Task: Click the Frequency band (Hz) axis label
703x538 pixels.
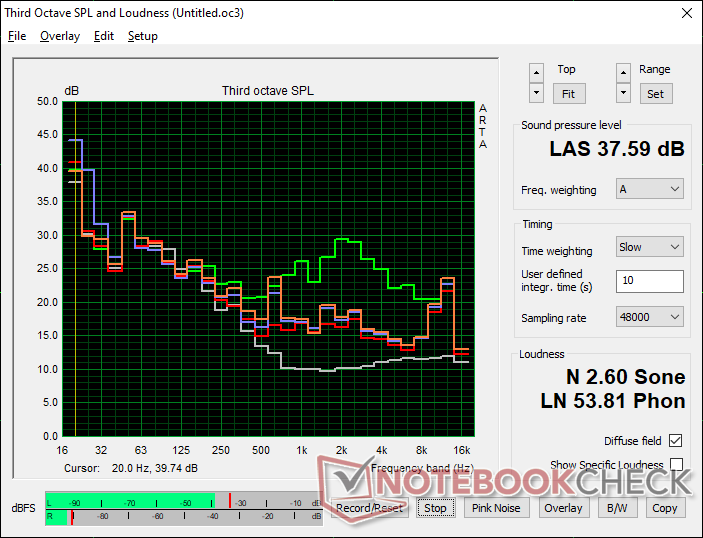Action: [422, 468]
